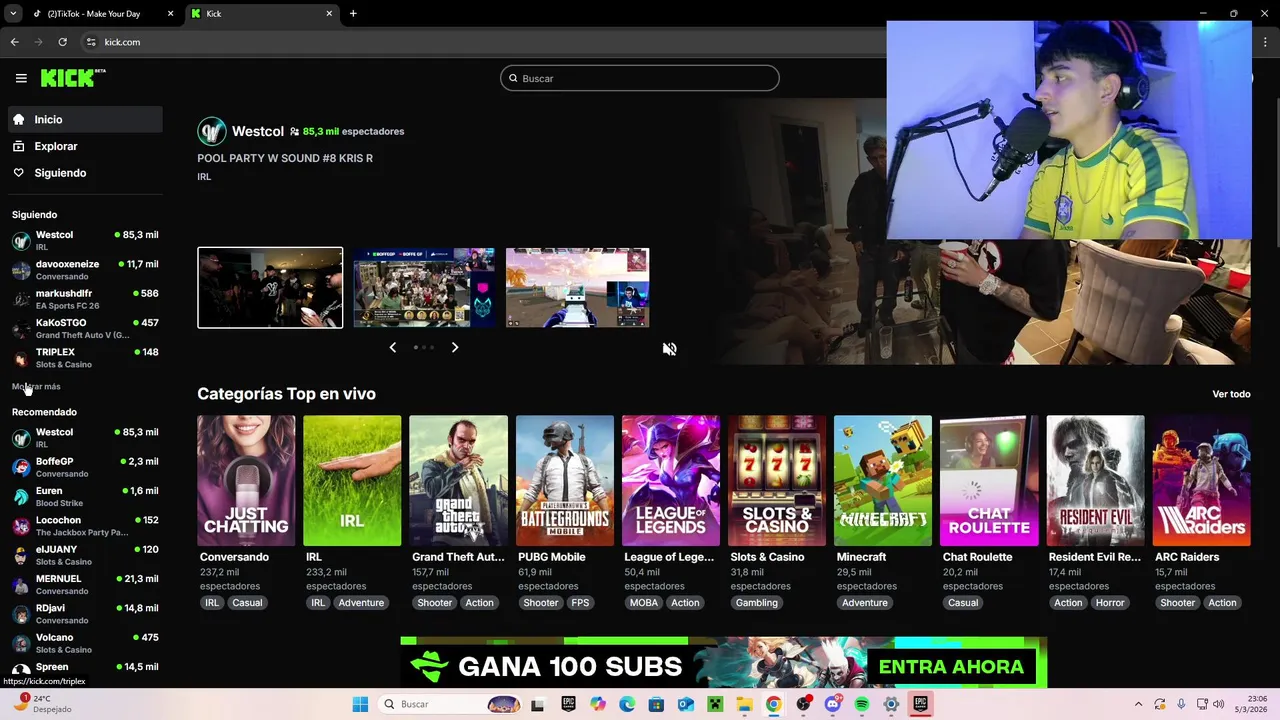Open the PUBG Mobile category card
Viewport: 1280px width, 720px height.
coord(565,481)
